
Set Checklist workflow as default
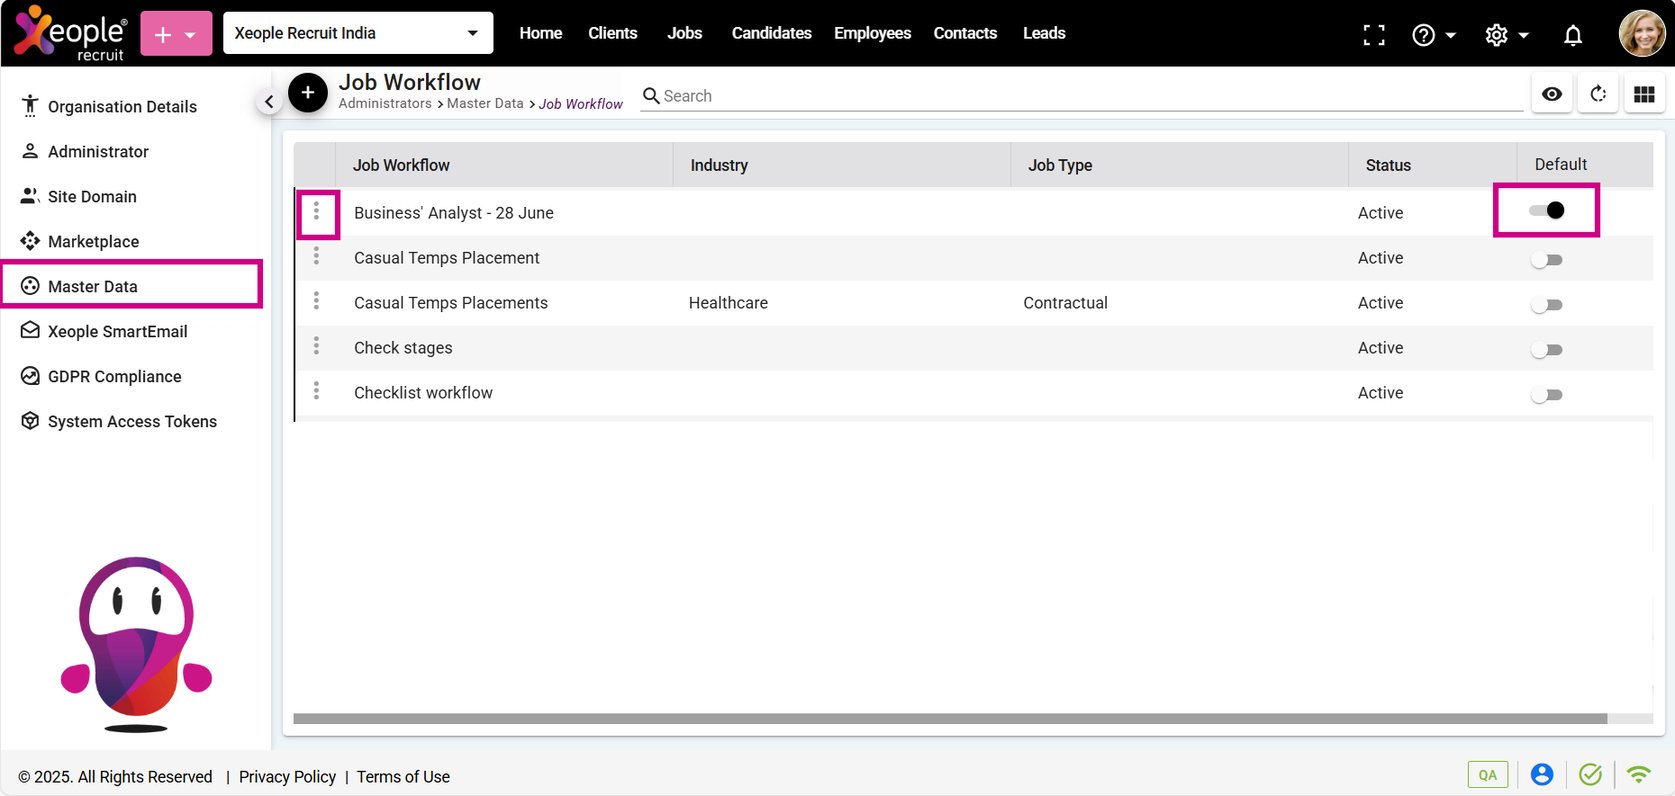(1547, 395)
